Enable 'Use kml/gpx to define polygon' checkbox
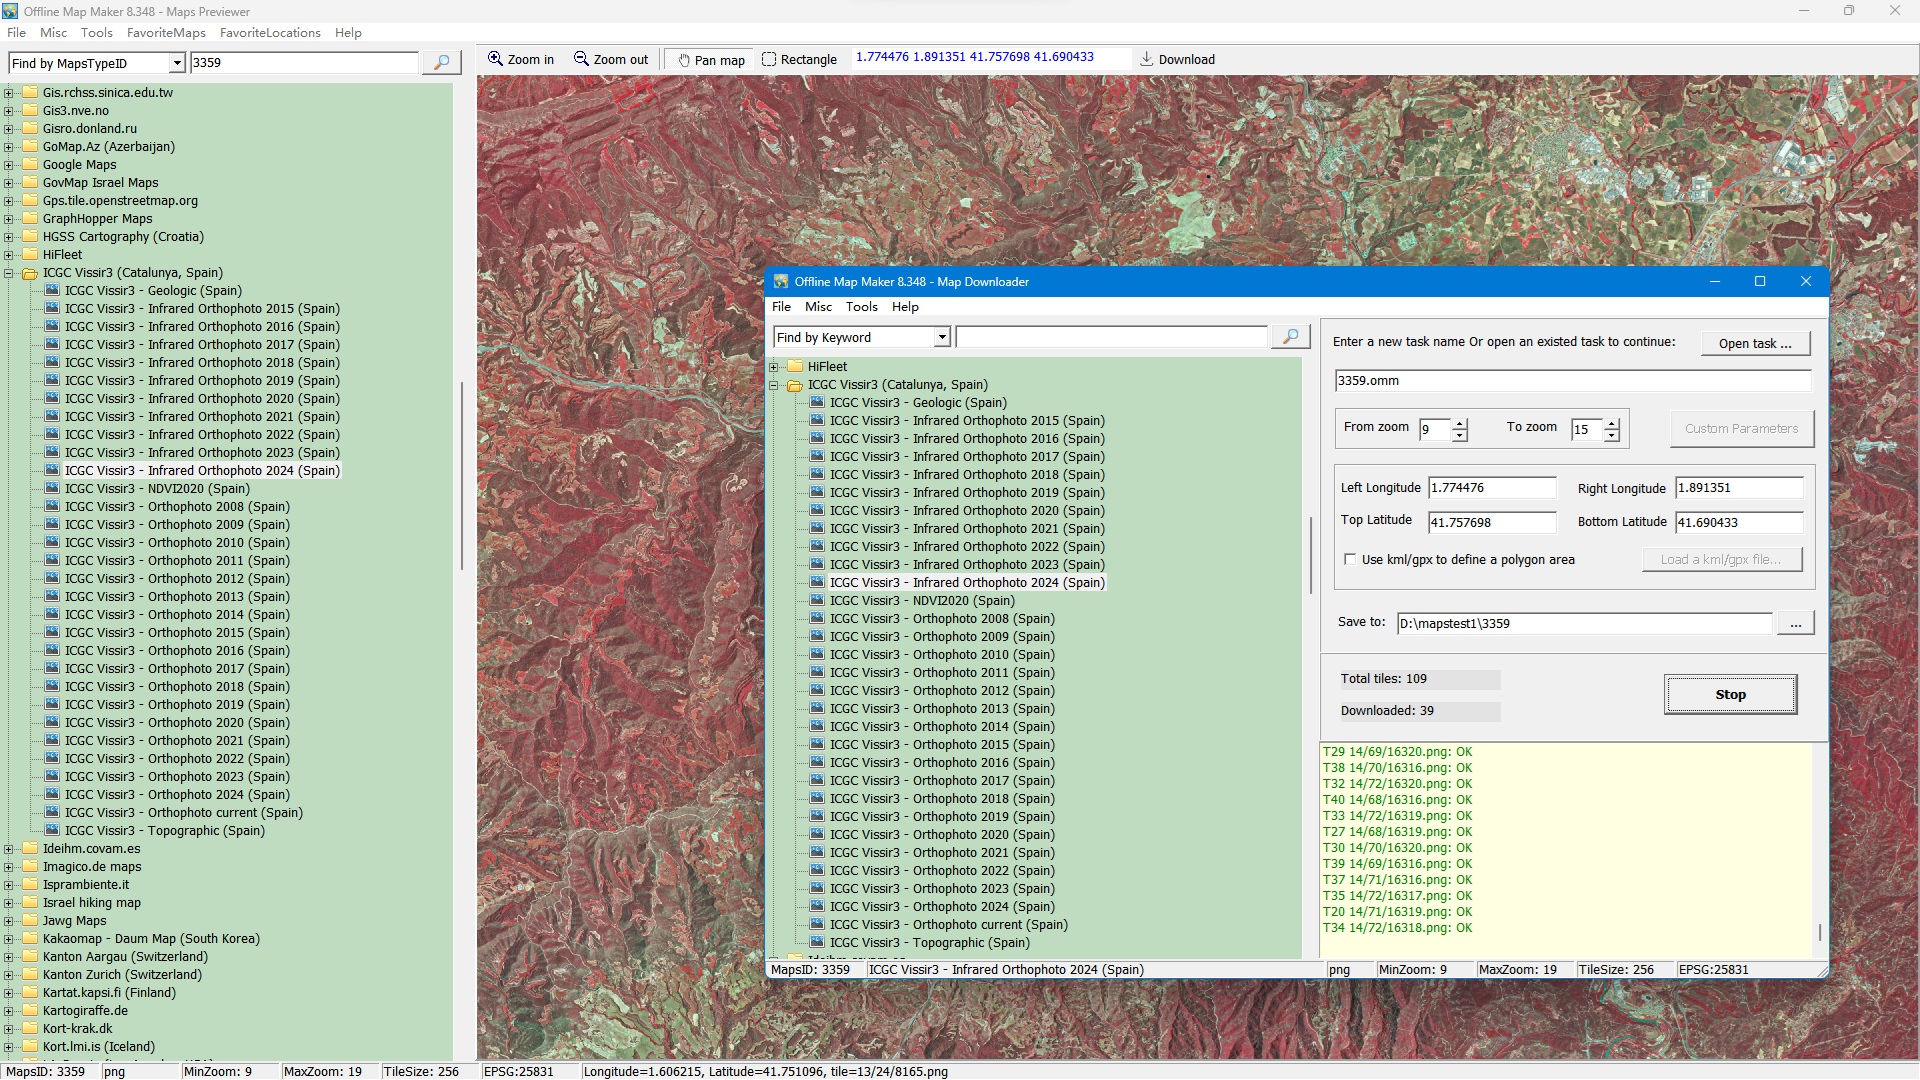Image resolution: width=1920 pixels, height=1080 pixels. click(1350, 560)
